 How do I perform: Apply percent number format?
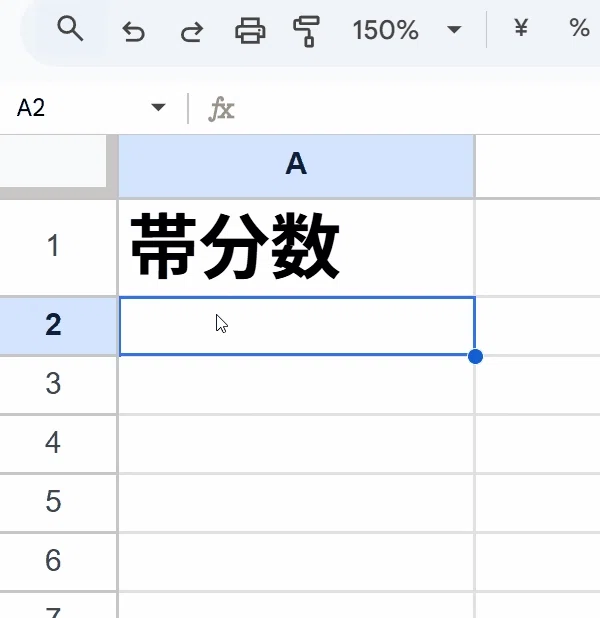click(x=579, y=28)
